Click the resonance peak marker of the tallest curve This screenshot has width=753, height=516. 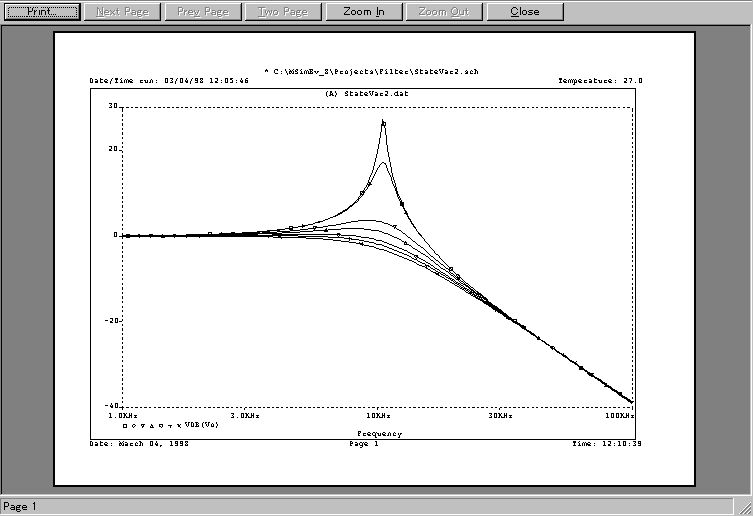383,123
